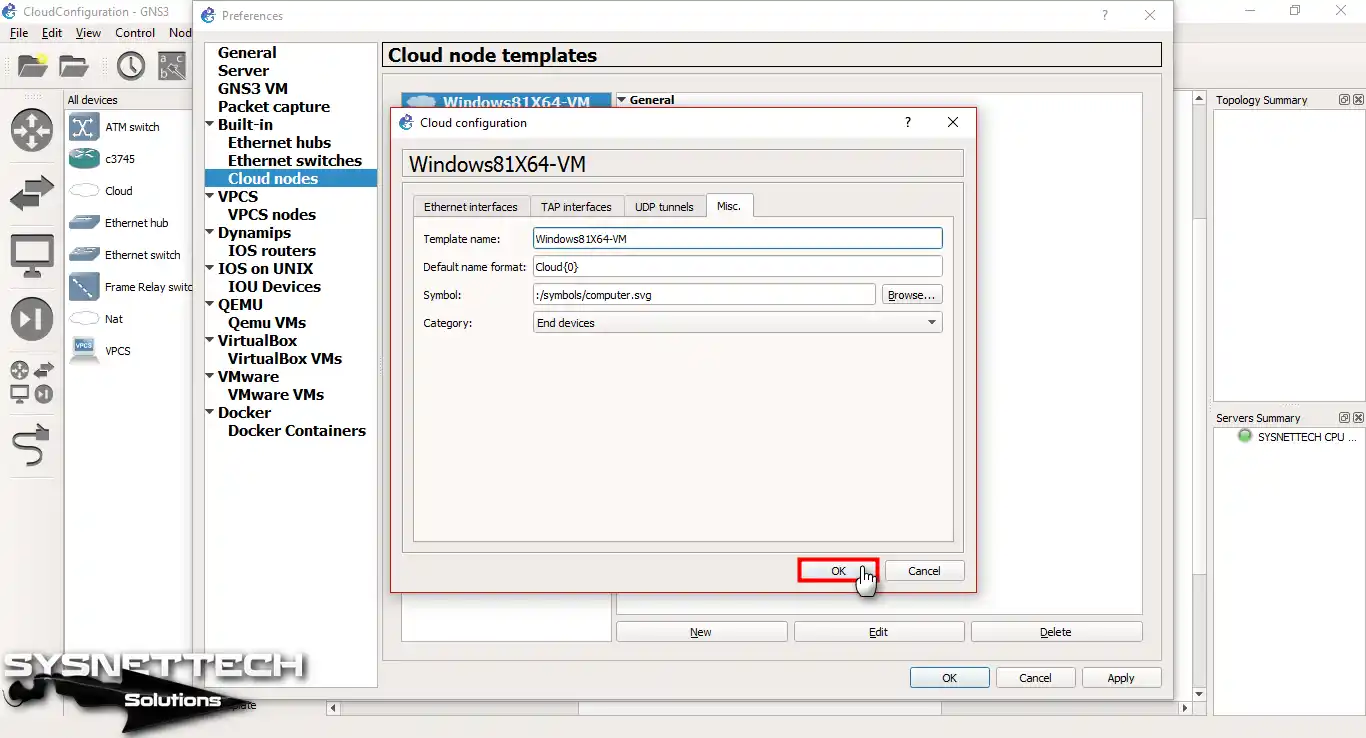Collapse the Built-in tree group
This screenshot has height=738, width=1366.
pos(210,125)
